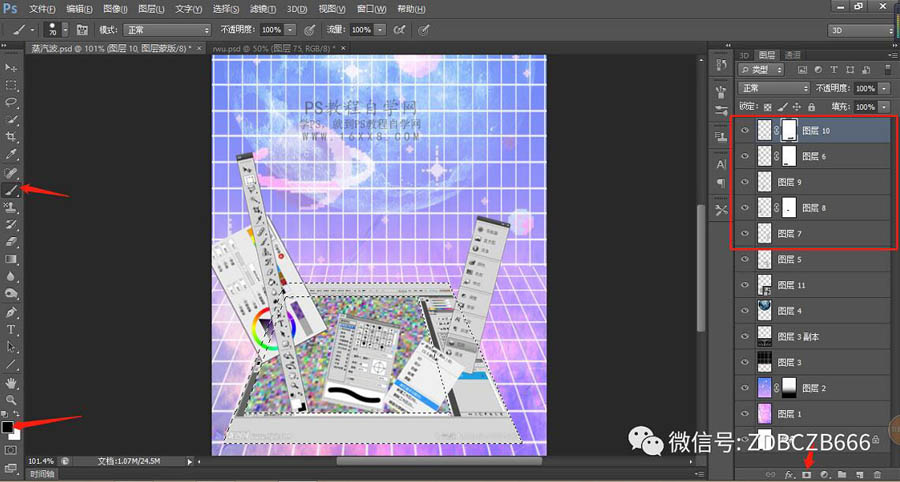The width and height of the screenshot is (900, 482).
Task: Click the Add layer mask icon
Action: click(806, 474)
